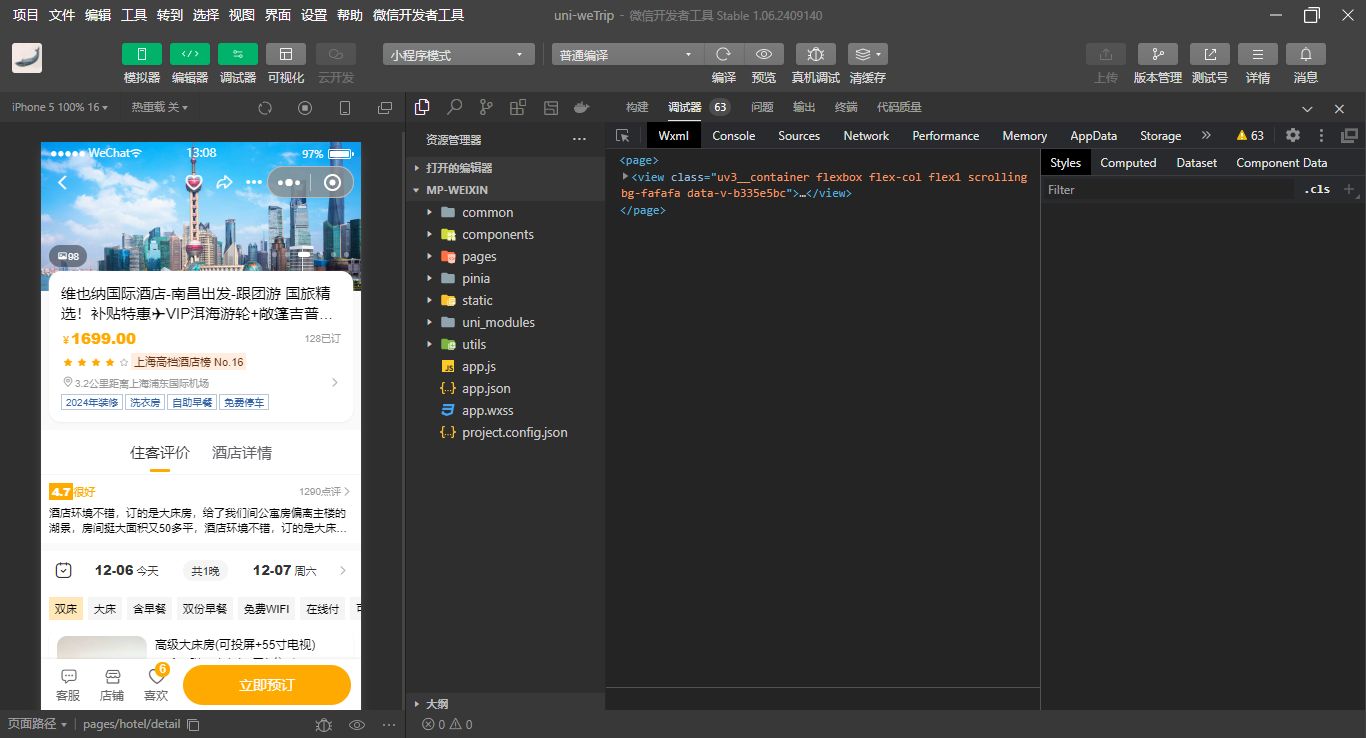Open the 项目 menu

[x=26, y=15]
